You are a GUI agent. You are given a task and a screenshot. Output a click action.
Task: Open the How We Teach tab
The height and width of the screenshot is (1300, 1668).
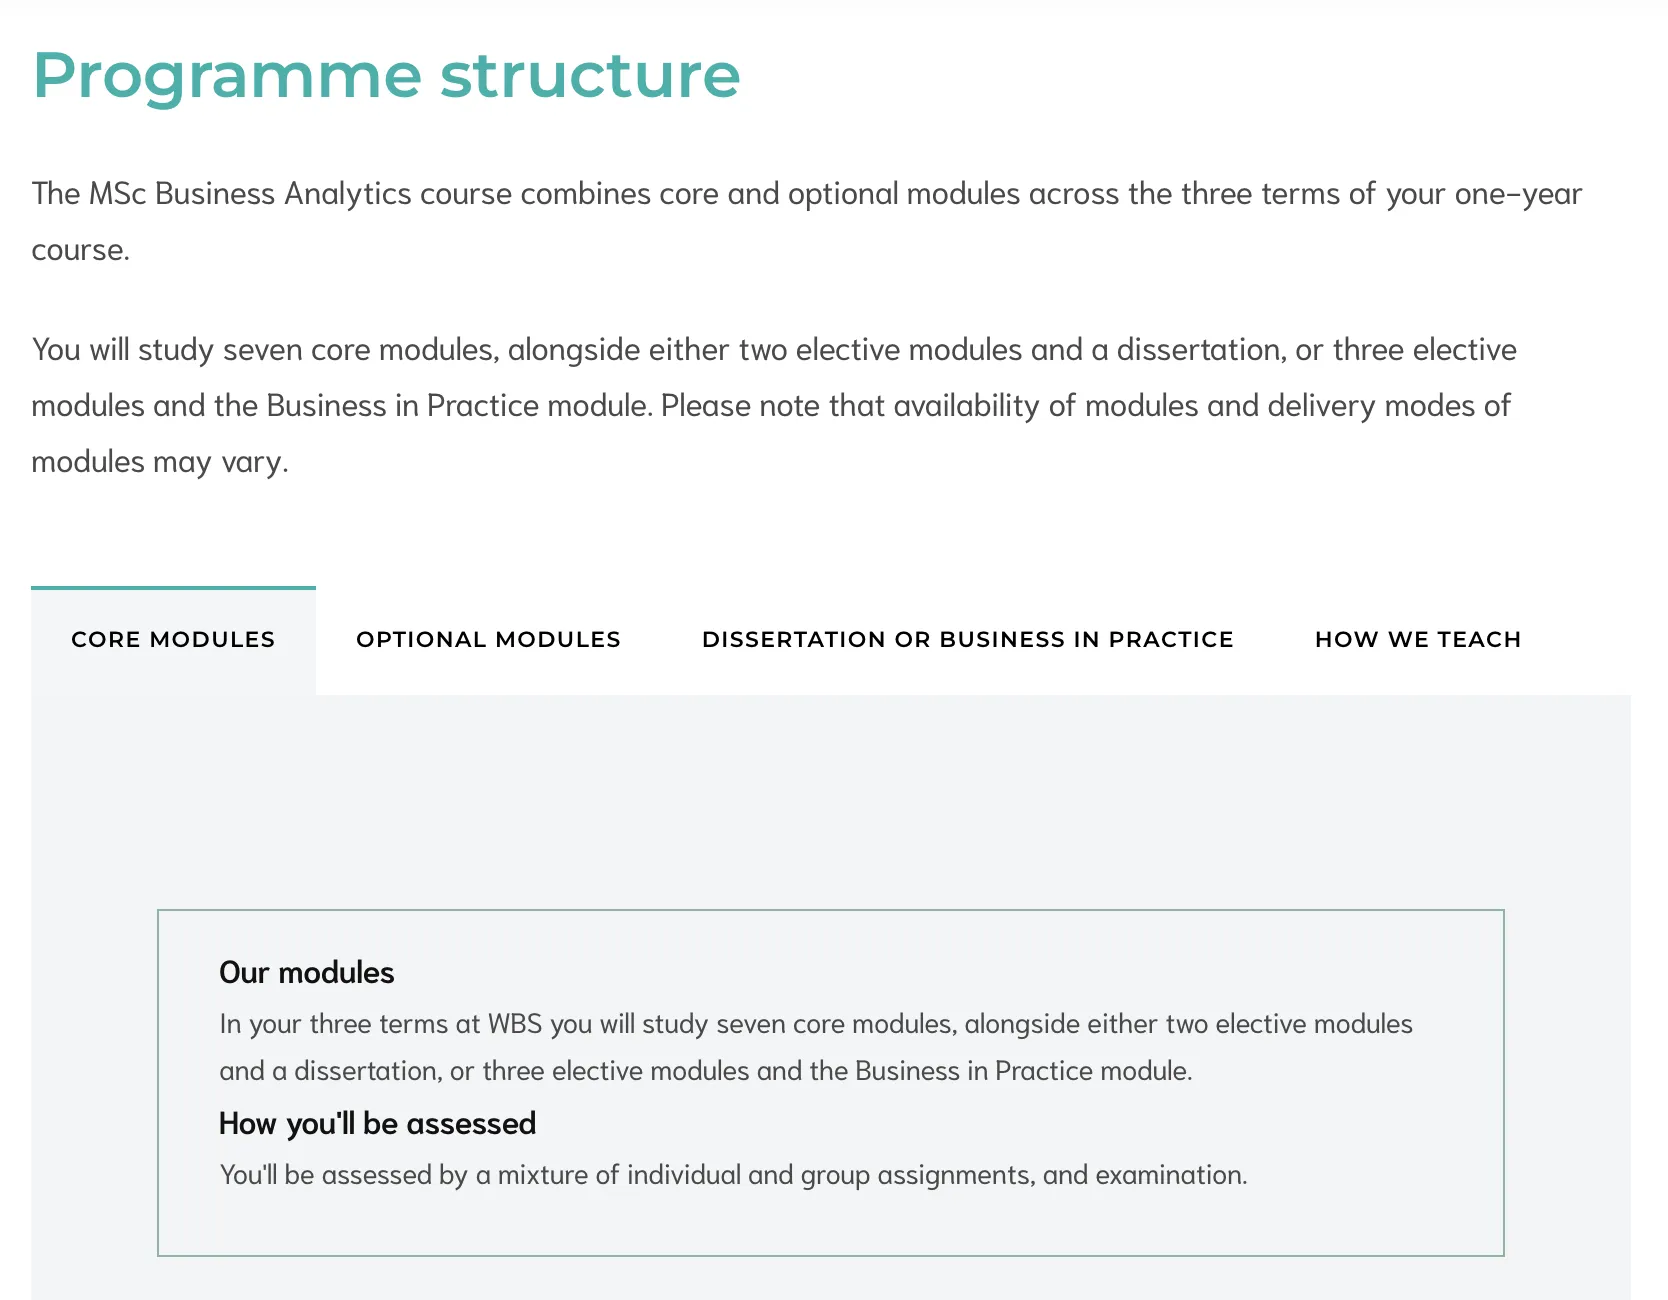[1417, 640]
